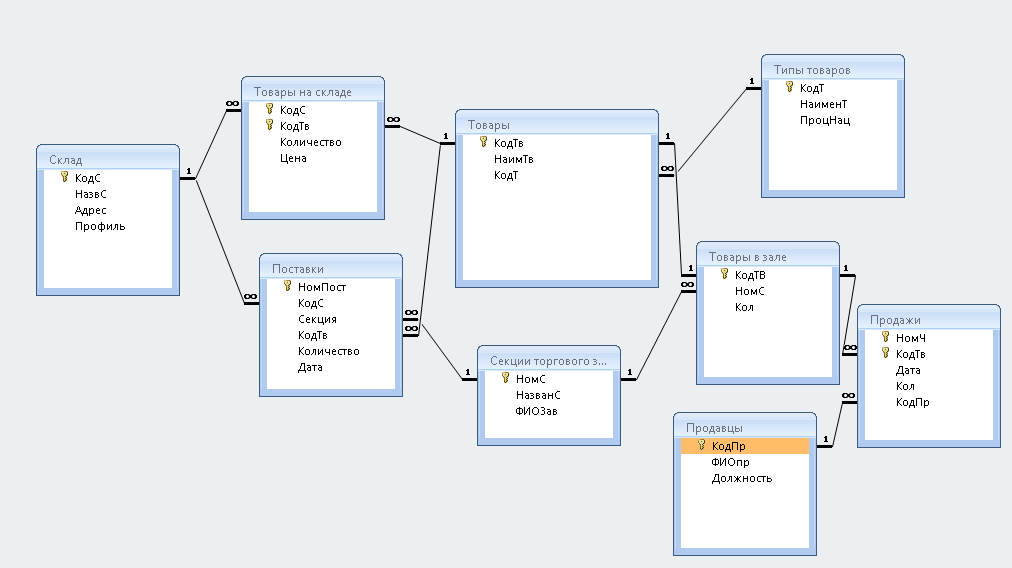Click the primary key icon next to НомПост
Screen dimensions: 1012x568
pyautogui.click(x=288, y=286)
